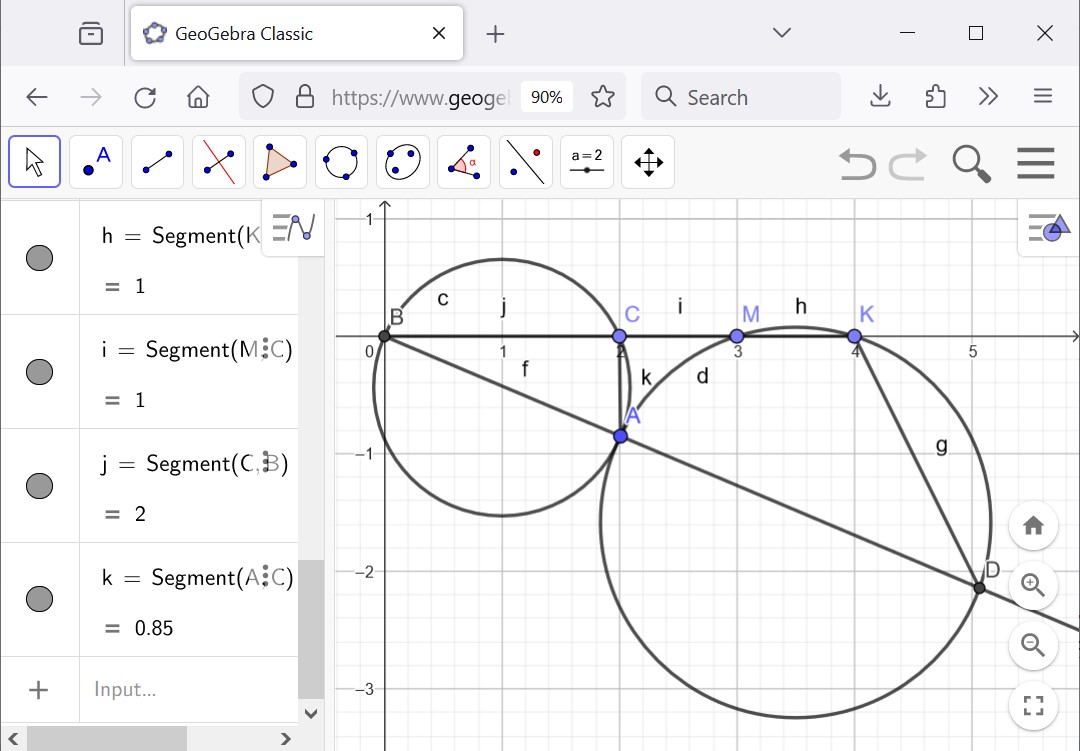Select the Slider a=2 tool
The image size is (1080, 751).
tap(587, 162)
